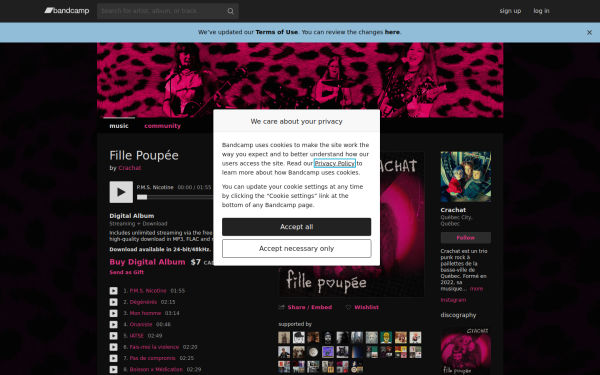Open the Mon homme track link
Viewport: 600px width, 375px height.
[145, 313]
